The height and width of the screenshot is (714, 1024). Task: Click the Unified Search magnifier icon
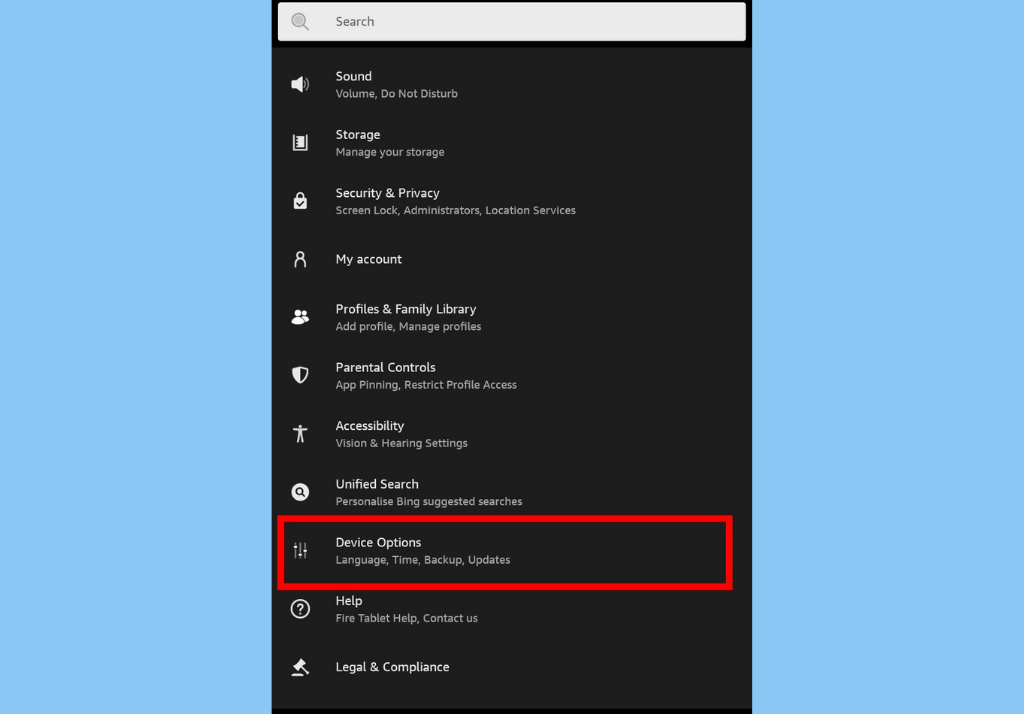pos(300,492)
